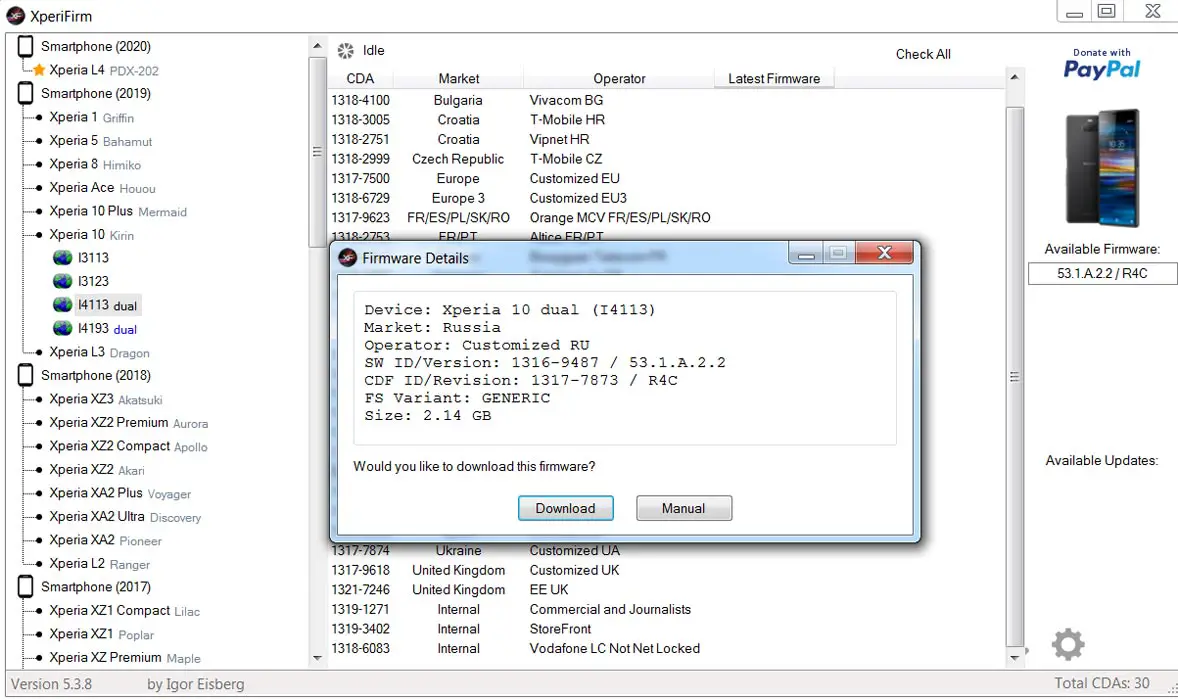Viewport: 1178px width, 700px height.
Task: Select Xperia Ace Houou device
Action: pyautogui.click(x=102, y=188)
